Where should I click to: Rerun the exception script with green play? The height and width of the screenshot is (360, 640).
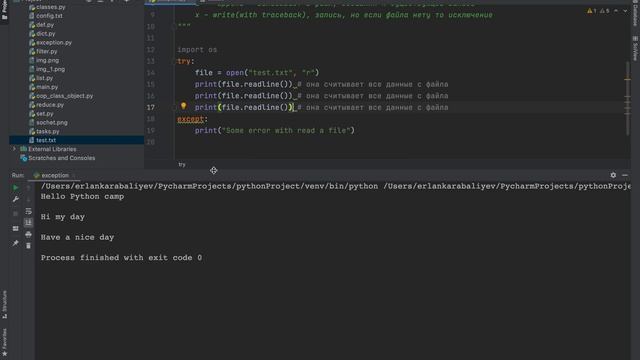point(16,188)
